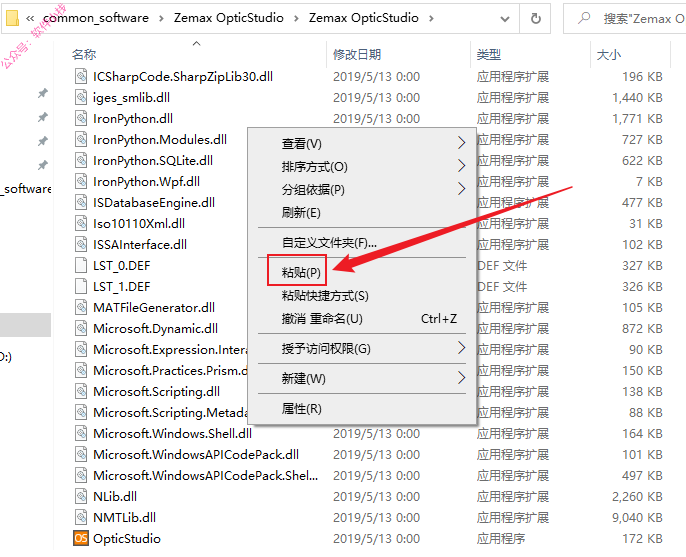The width and height of the screenshot is (686, 557).
Task: Click the IronPython.Wpf.dll file icon
Action: (x=81, y=182)
